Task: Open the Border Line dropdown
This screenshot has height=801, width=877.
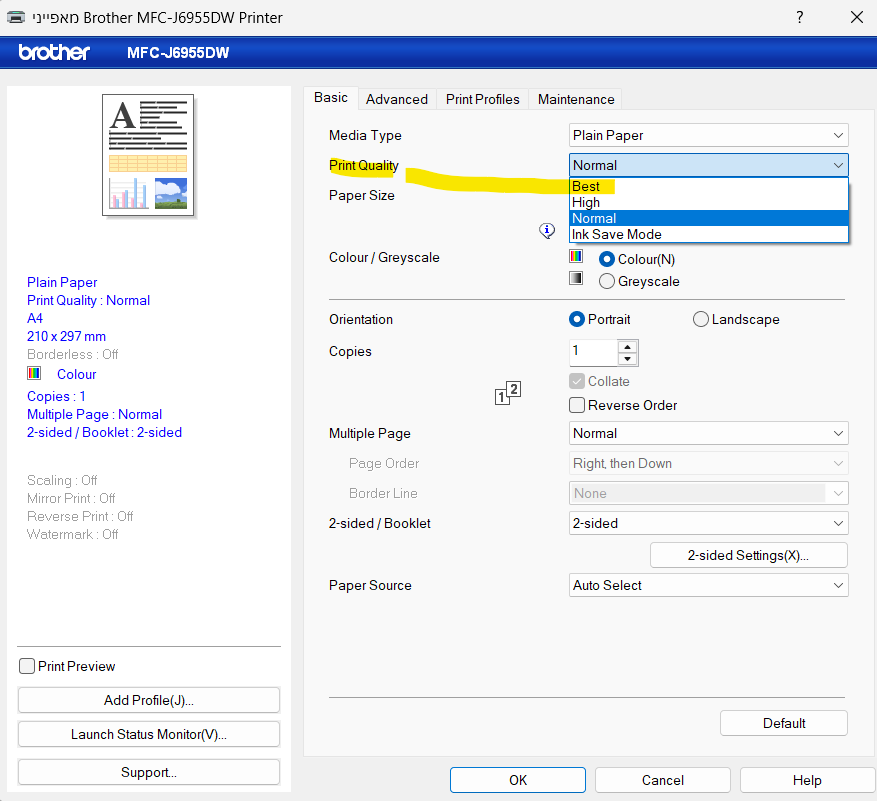Action: click(709, 493)
